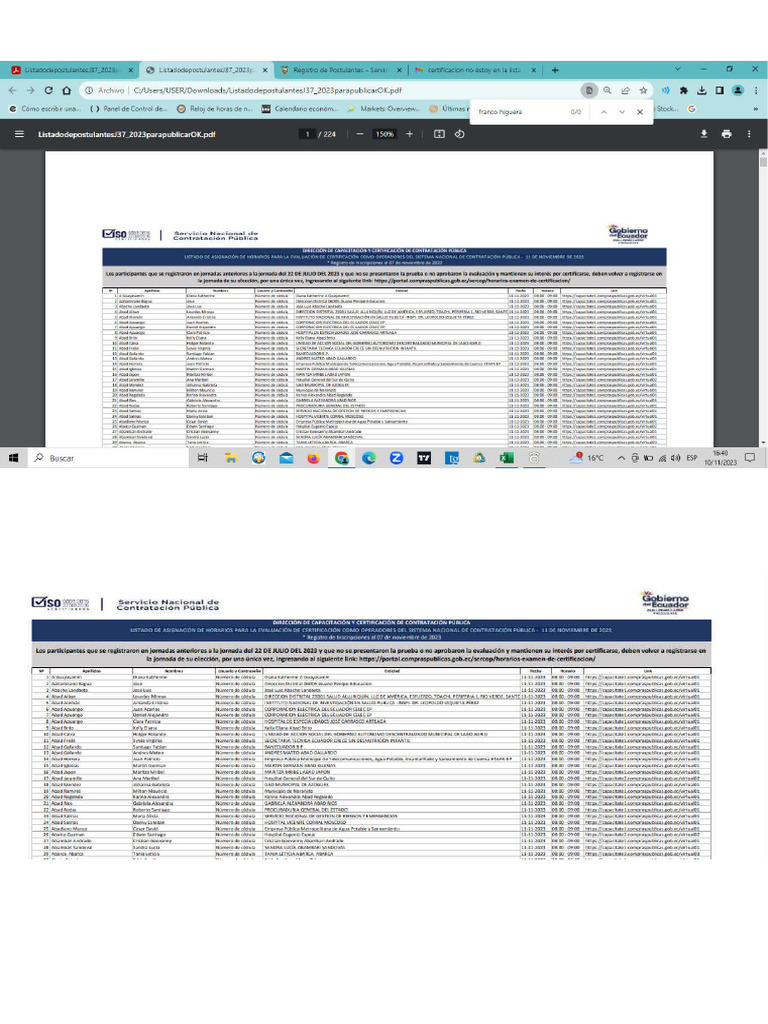Zoom out the PDF with minus button

tap(360, 134)
